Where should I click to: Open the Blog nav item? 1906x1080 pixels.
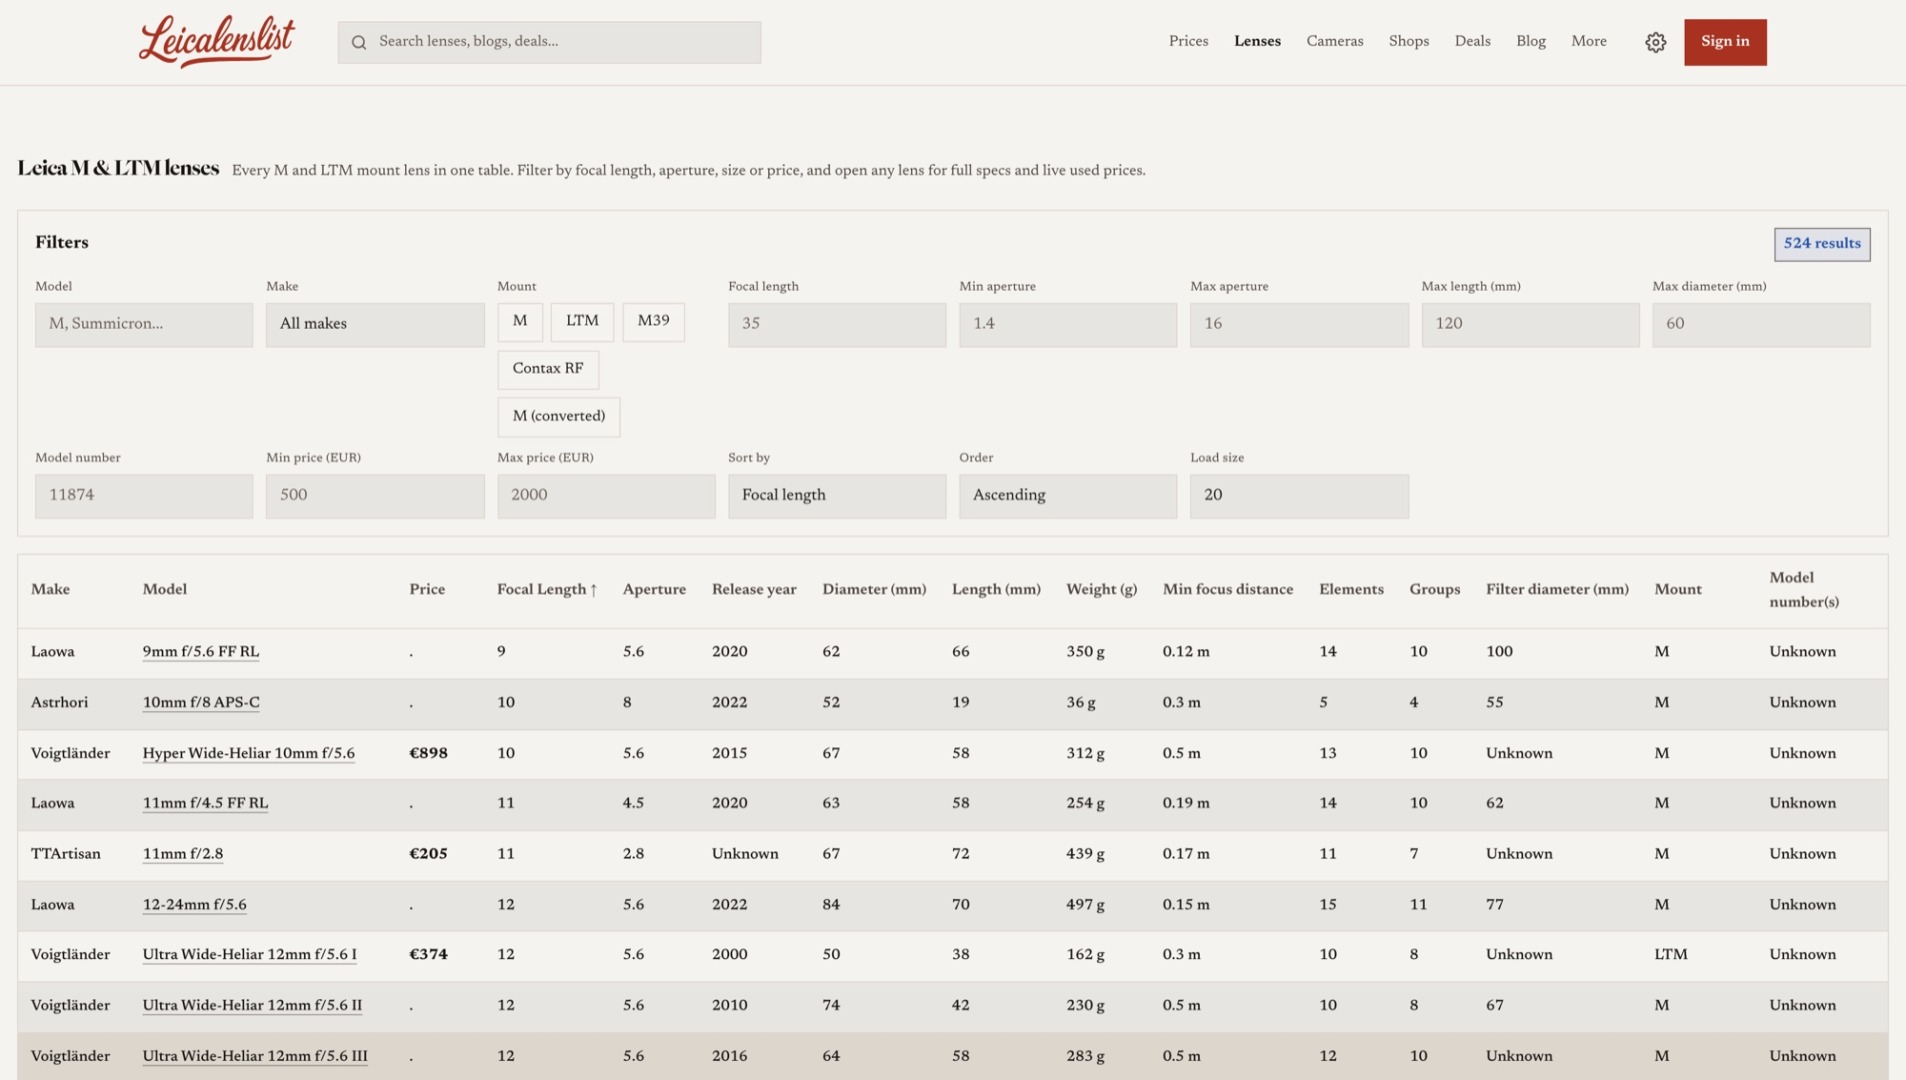(1530, 41)
